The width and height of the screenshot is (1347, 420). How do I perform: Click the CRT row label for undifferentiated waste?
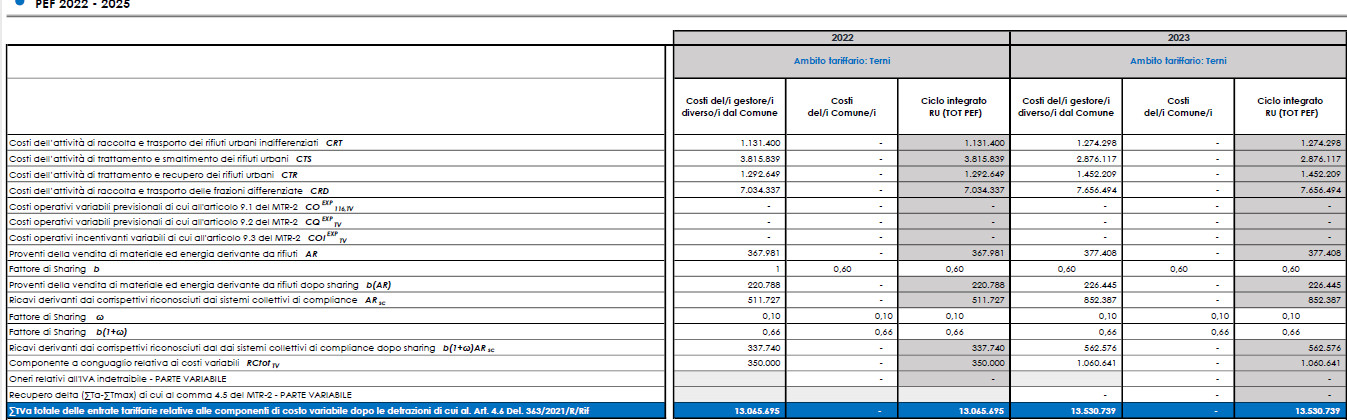pyautogui.click(x=176, y=143)
